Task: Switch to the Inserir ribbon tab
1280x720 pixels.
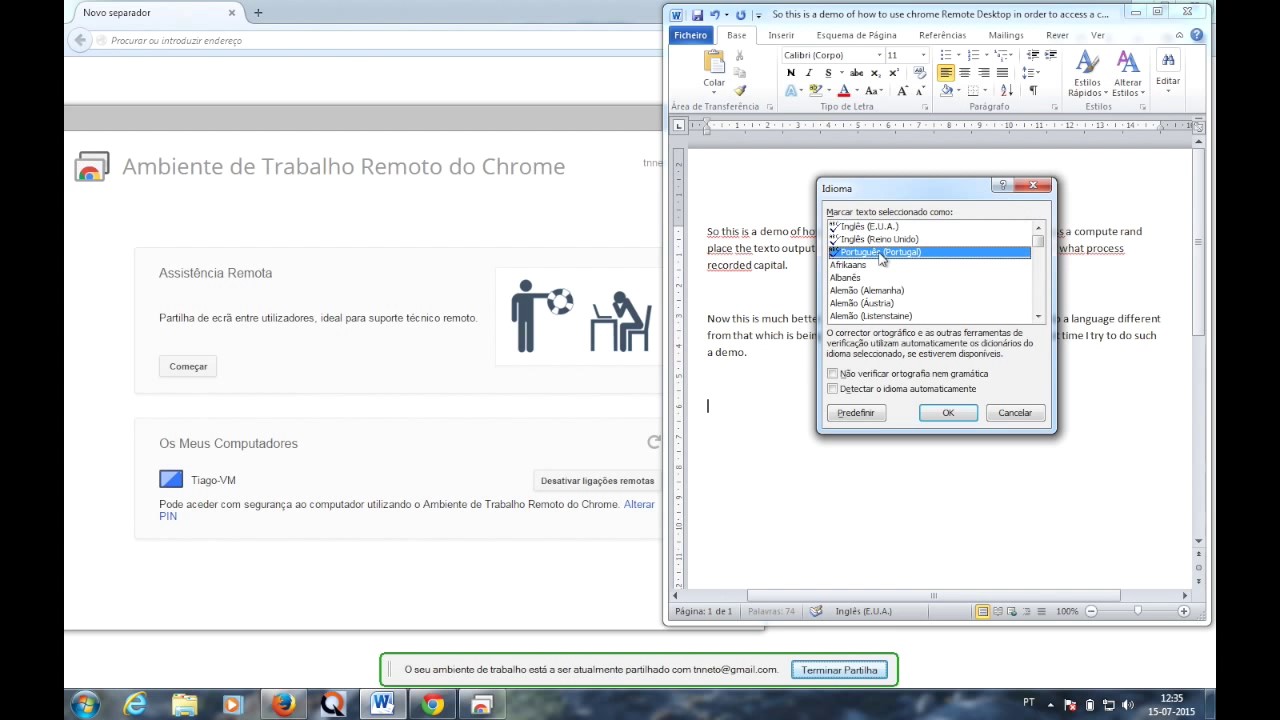Action: click(x=781, y=35)
